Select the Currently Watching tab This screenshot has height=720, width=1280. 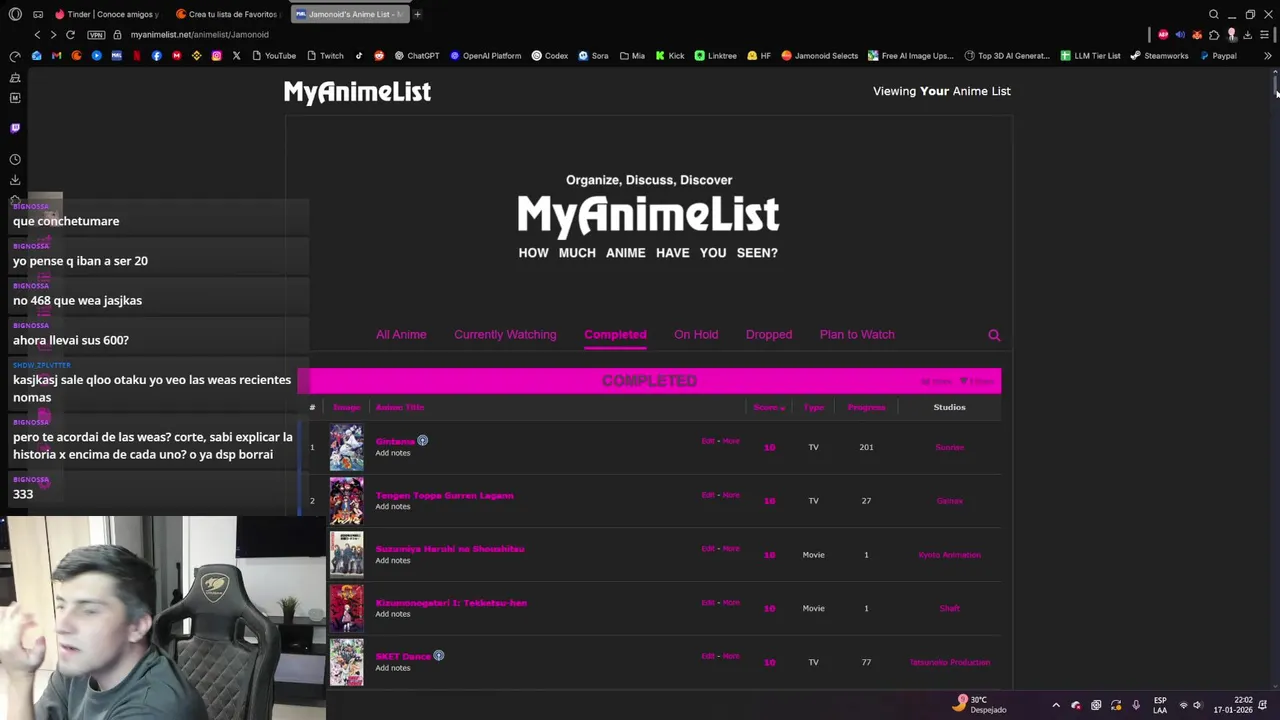coord(505,334)
